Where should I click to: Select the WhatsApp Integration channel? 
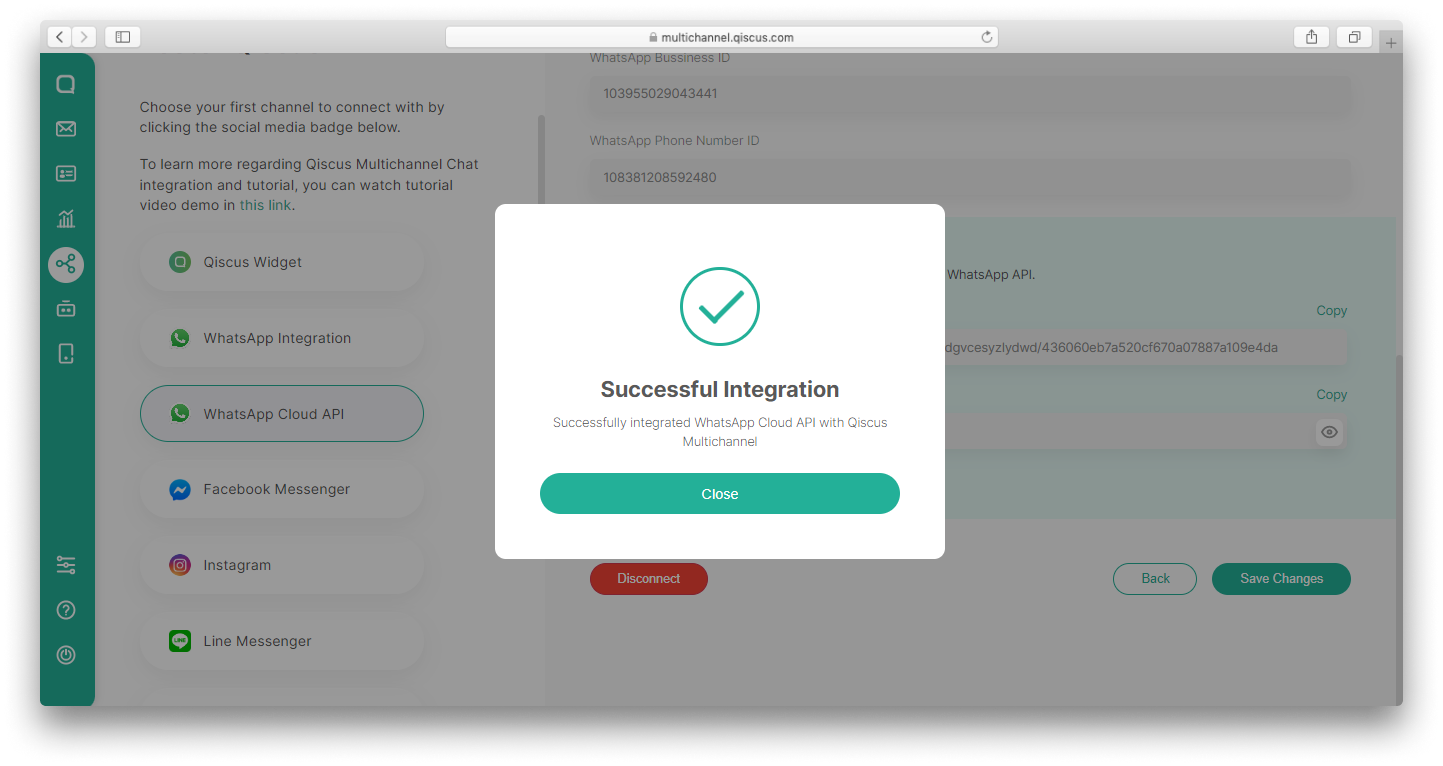282,338
